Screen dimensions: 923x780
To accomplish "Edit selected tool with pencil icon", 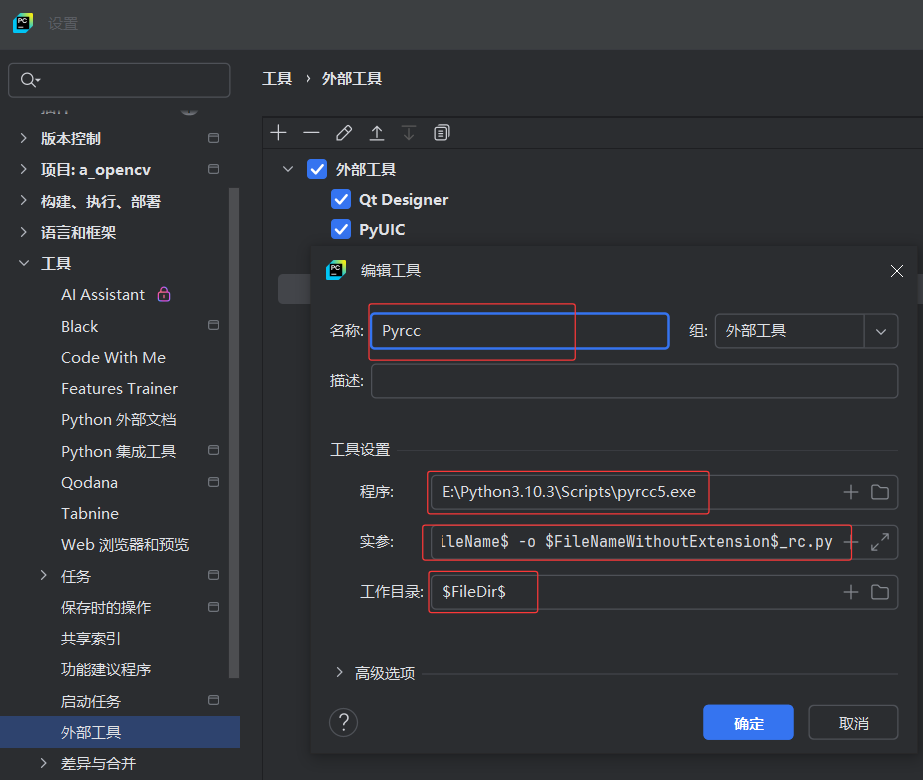I will click(344, 133).
